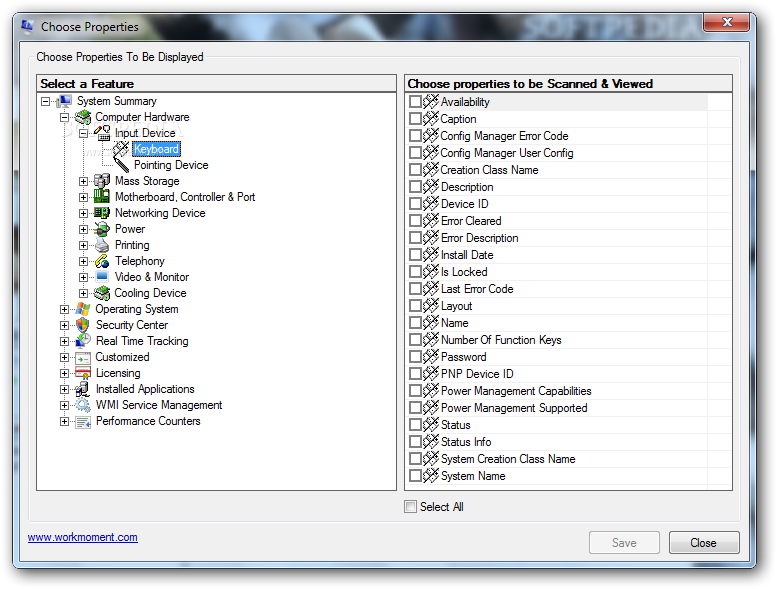Expand the Installed Applications node
The width and height of the screenshot is (777, 589).
point(64,389)
